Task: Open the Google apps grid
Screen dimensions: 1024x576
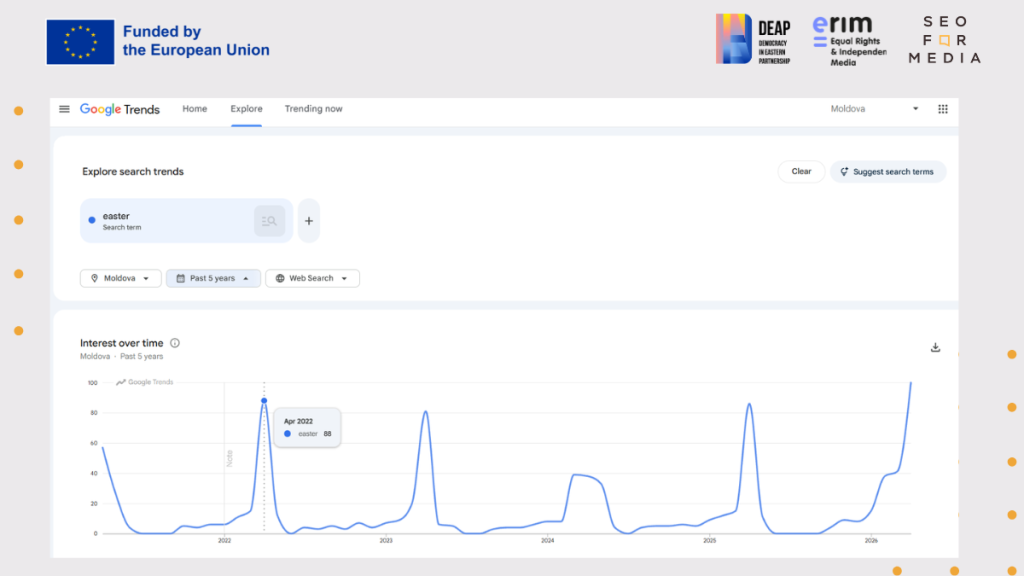Action: pos(942,109)
